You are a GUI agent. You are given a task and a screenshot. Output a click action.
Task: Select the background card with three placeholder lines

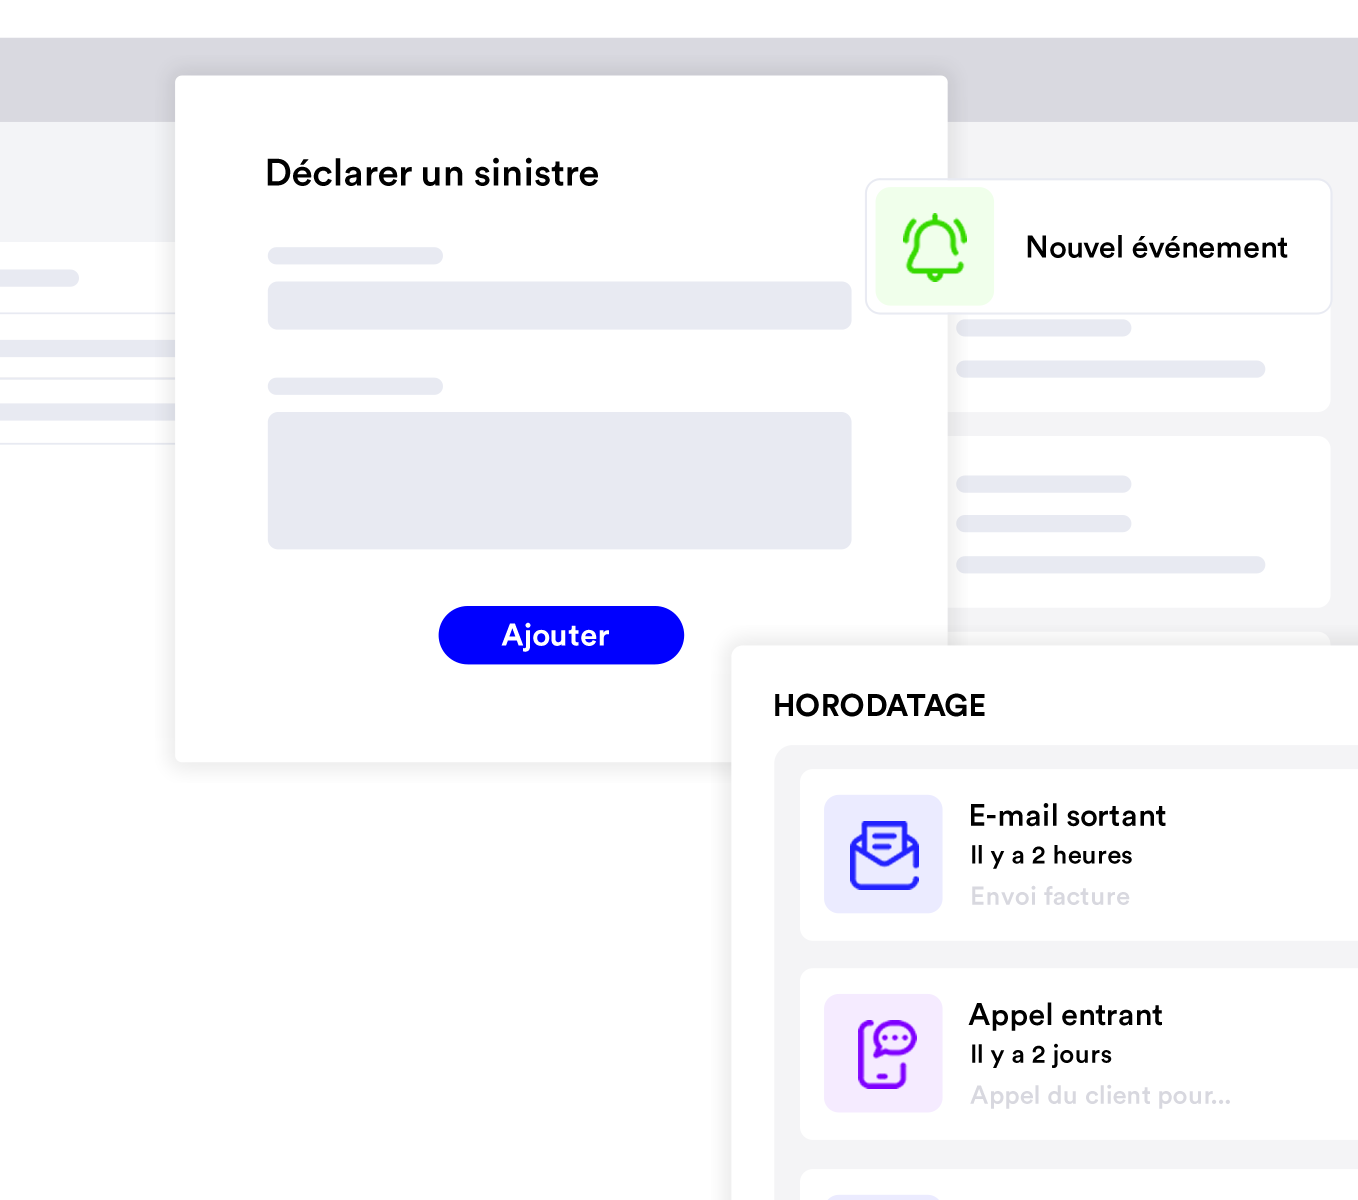click(x=1138, y=522)
